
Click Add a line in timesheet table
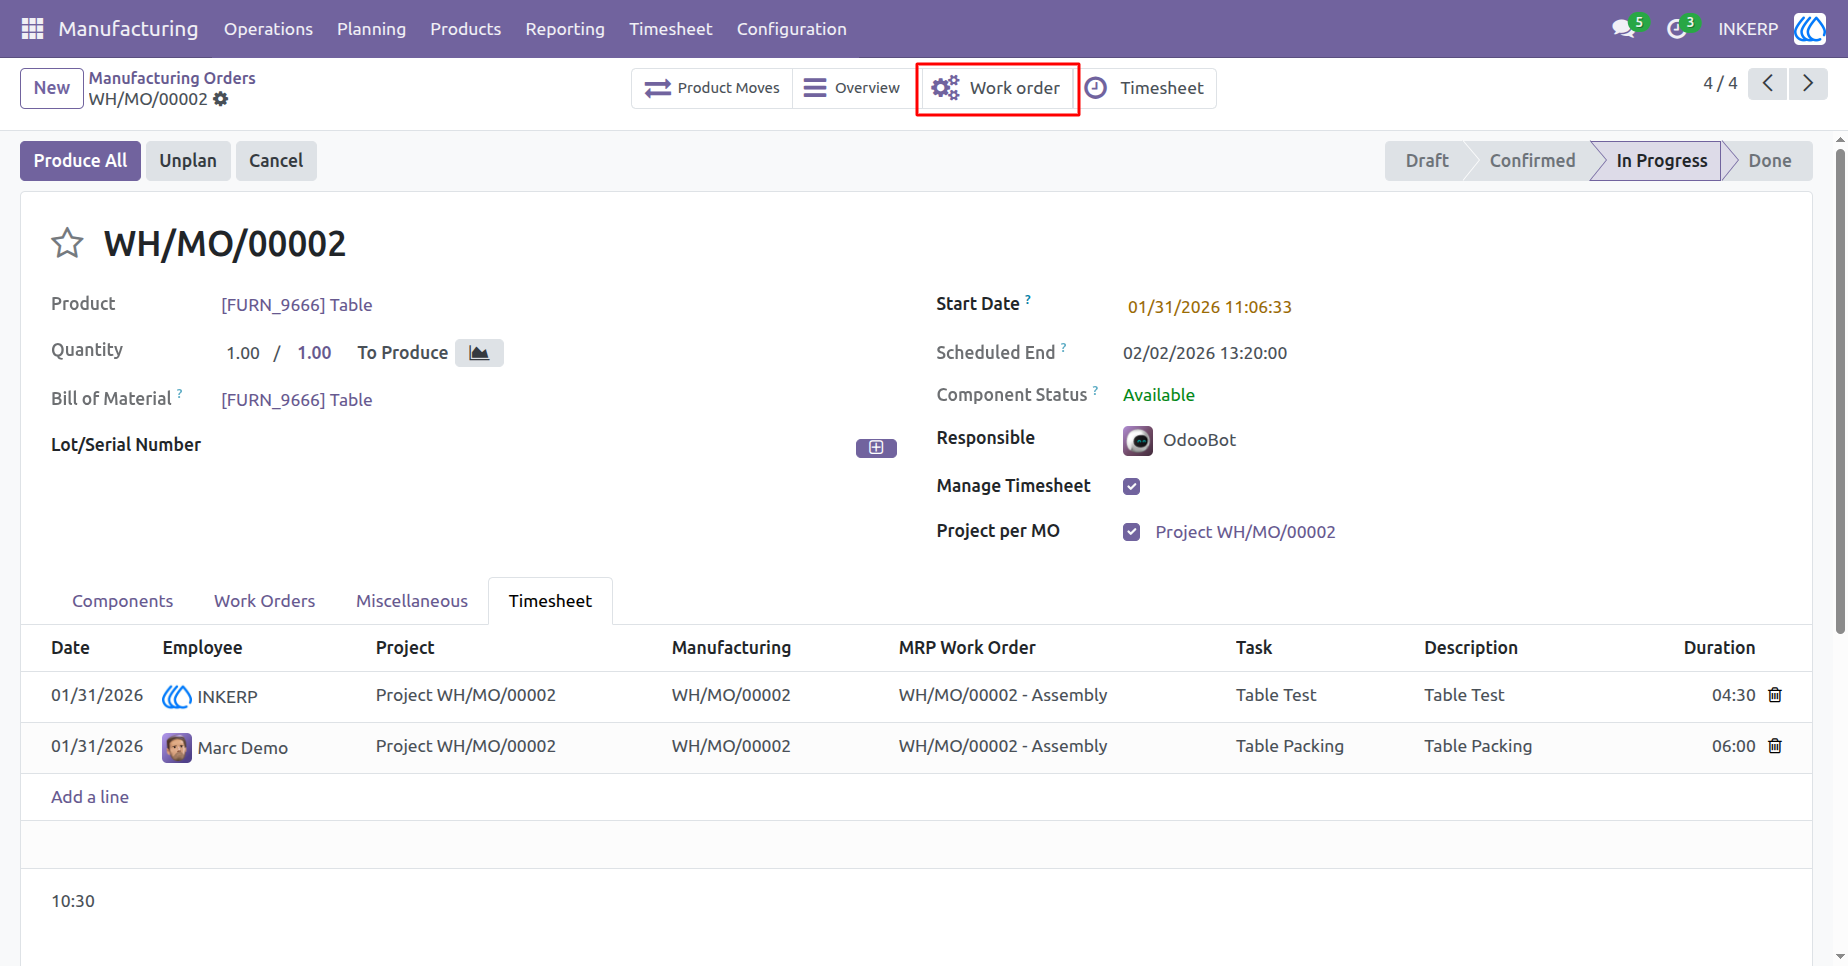90,797
